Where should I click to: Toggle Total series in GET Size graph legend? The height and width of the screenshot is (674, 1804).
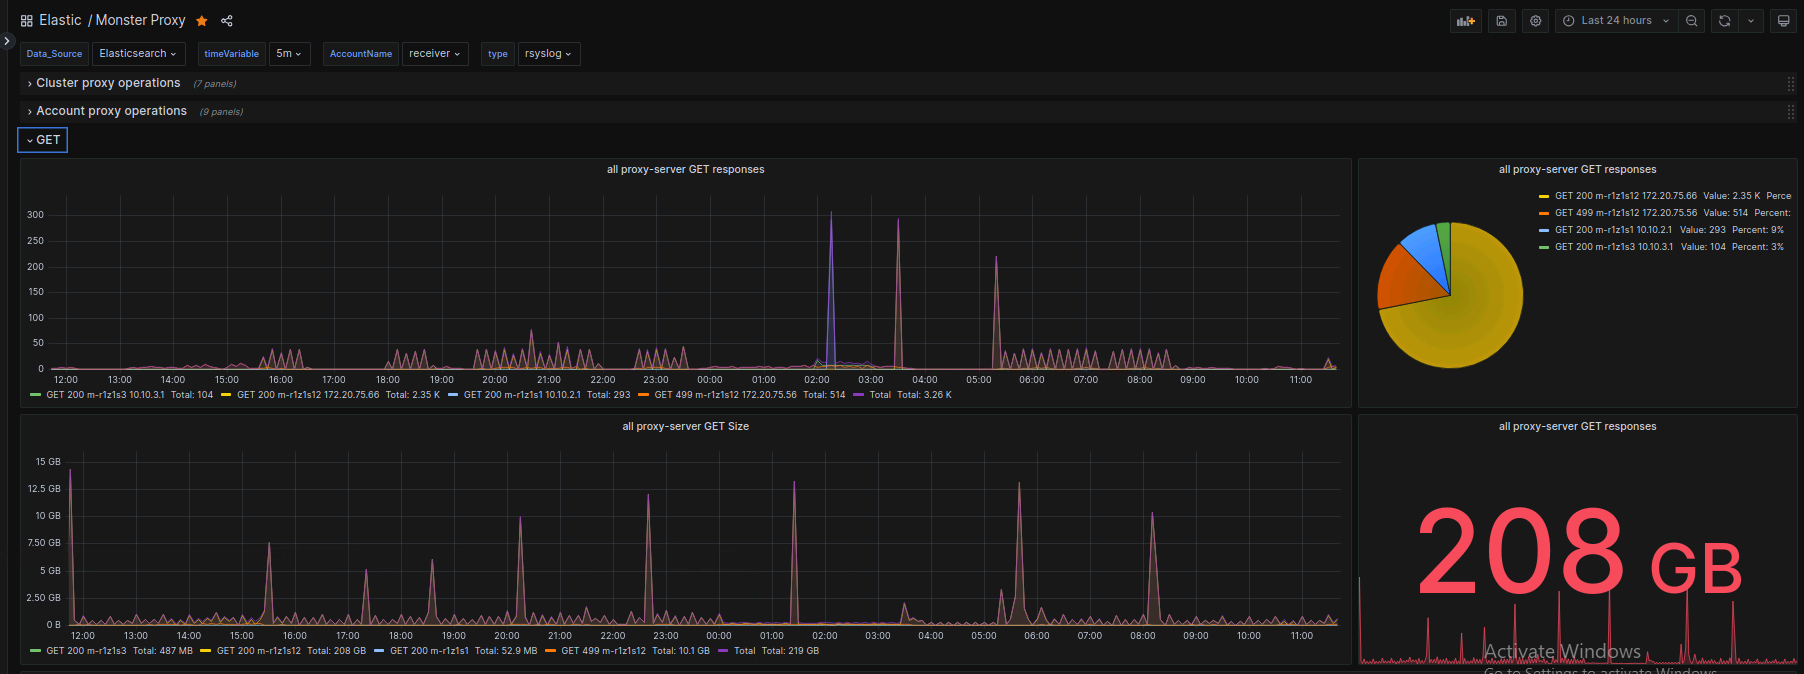click(x=744, y=651)
